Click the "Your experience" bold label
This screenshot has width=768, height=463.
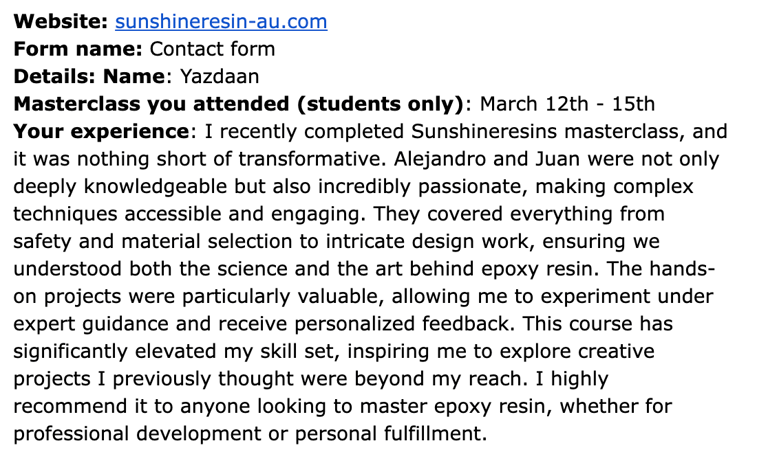(x=101, y=131)
